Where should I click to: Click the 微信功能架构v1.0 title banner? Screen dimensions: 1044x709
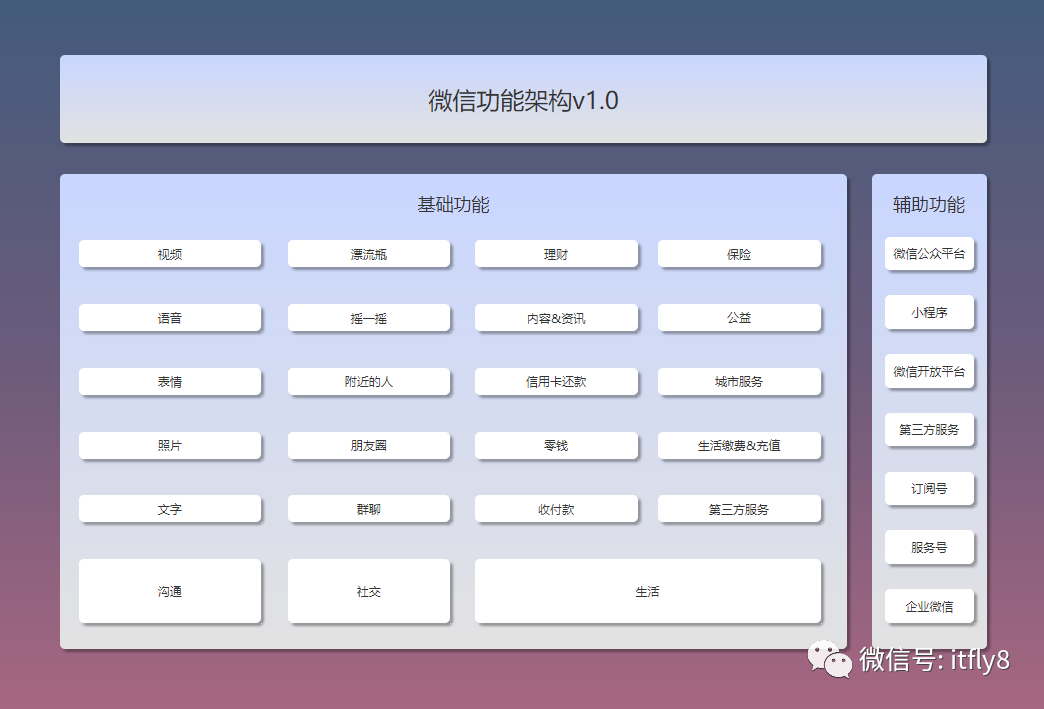point(523,99)
